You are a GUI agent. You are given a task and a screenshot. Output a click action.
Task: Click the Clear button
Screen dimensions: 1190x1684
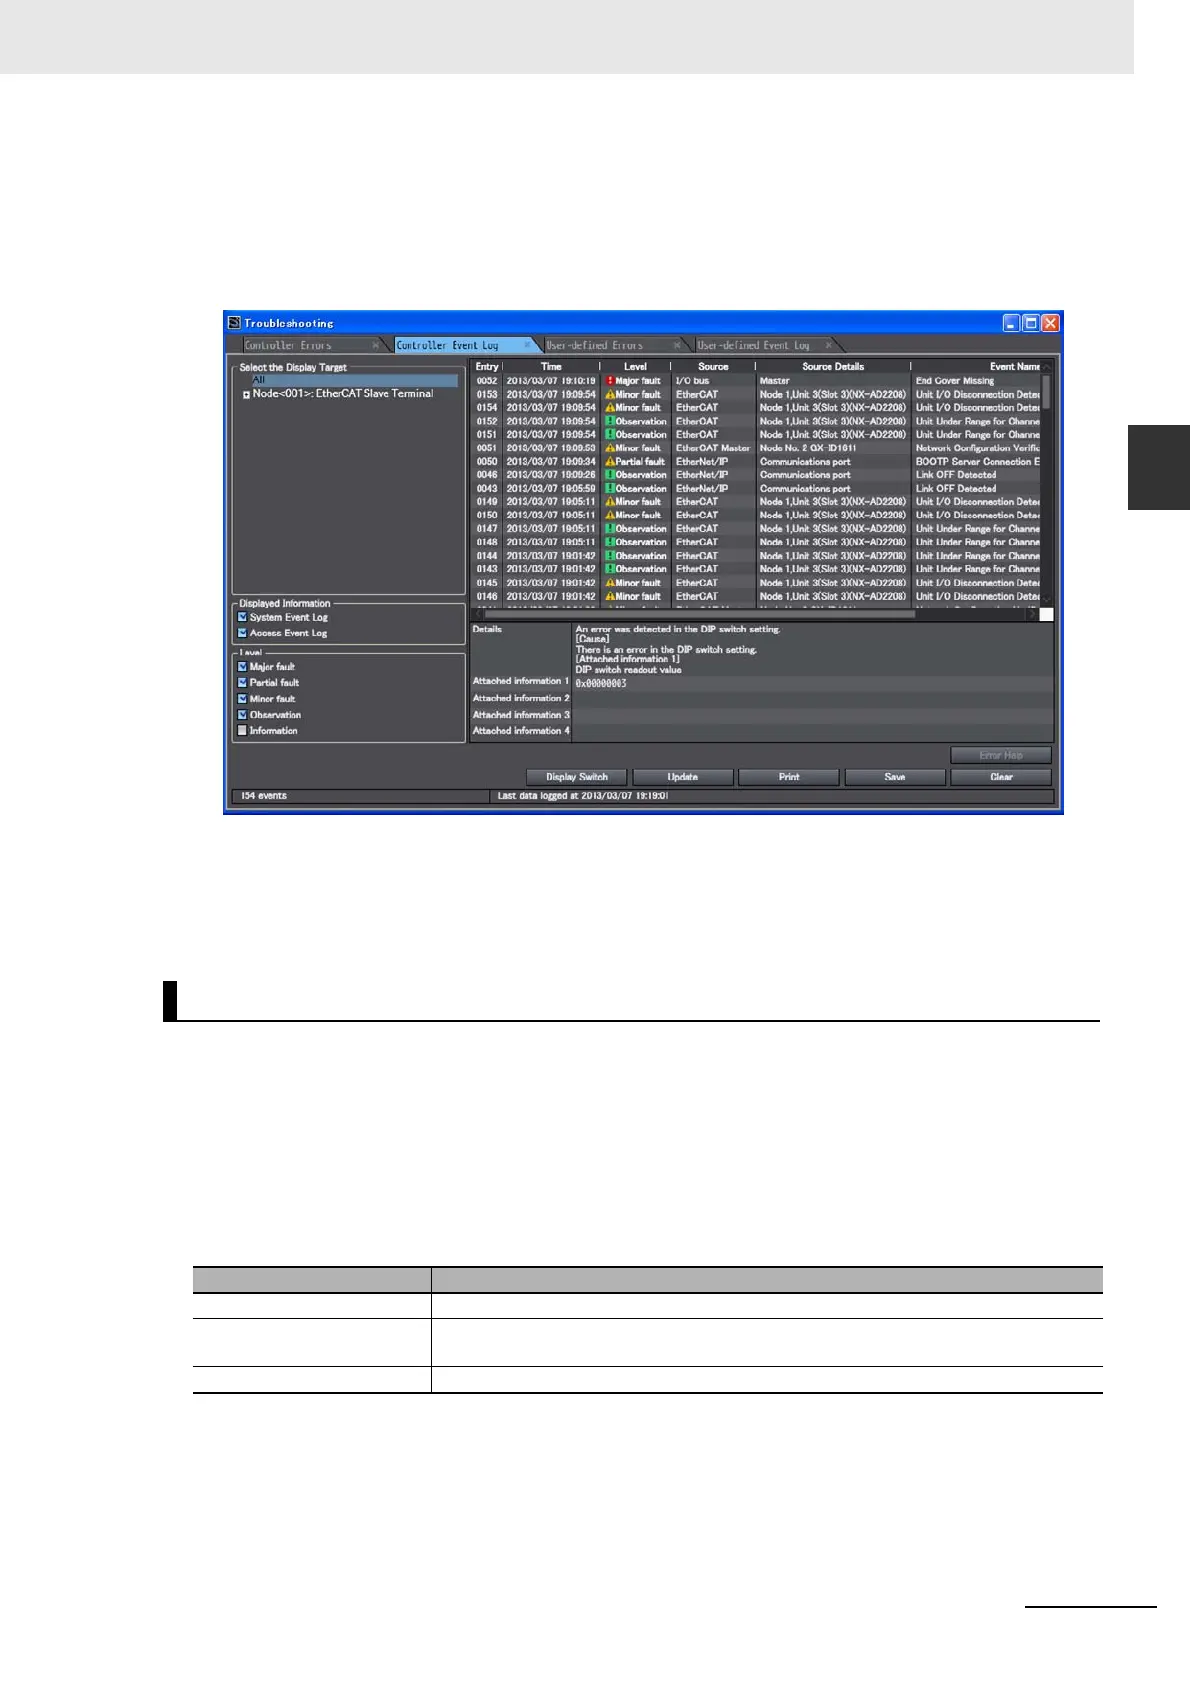[1001, 777]
